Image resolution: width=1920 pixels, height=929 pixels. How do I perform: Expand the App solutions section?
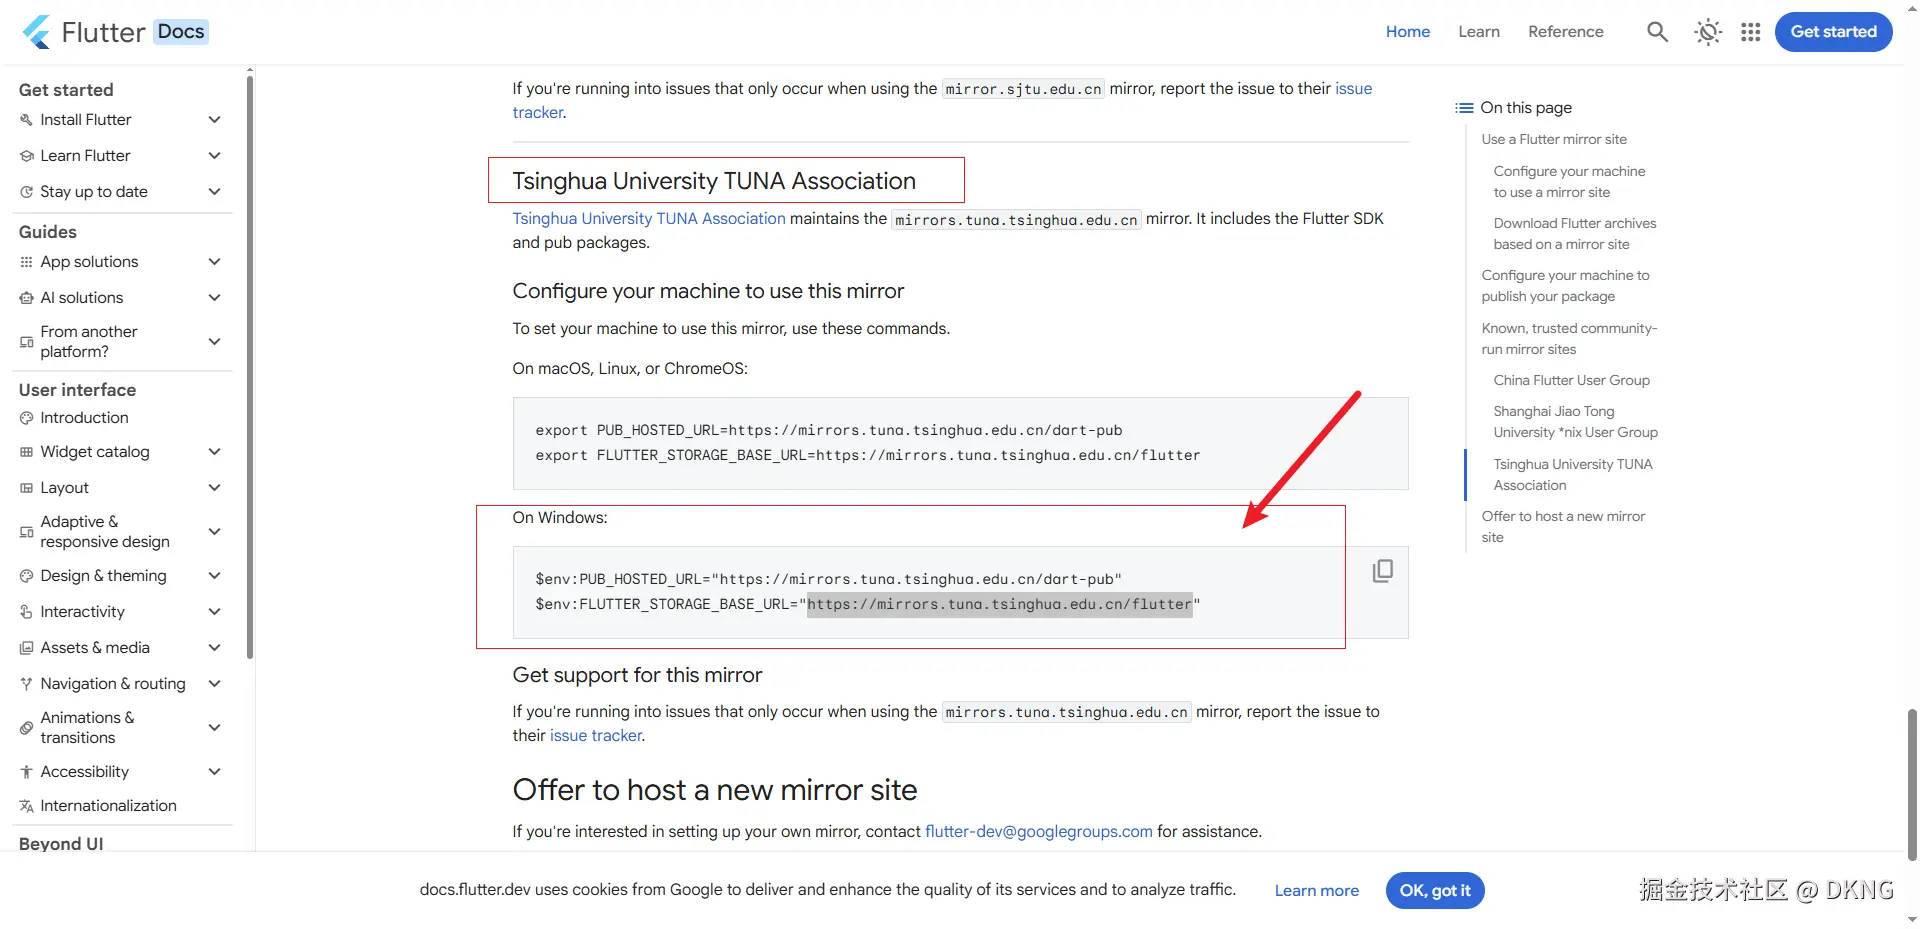coord(214,262)
